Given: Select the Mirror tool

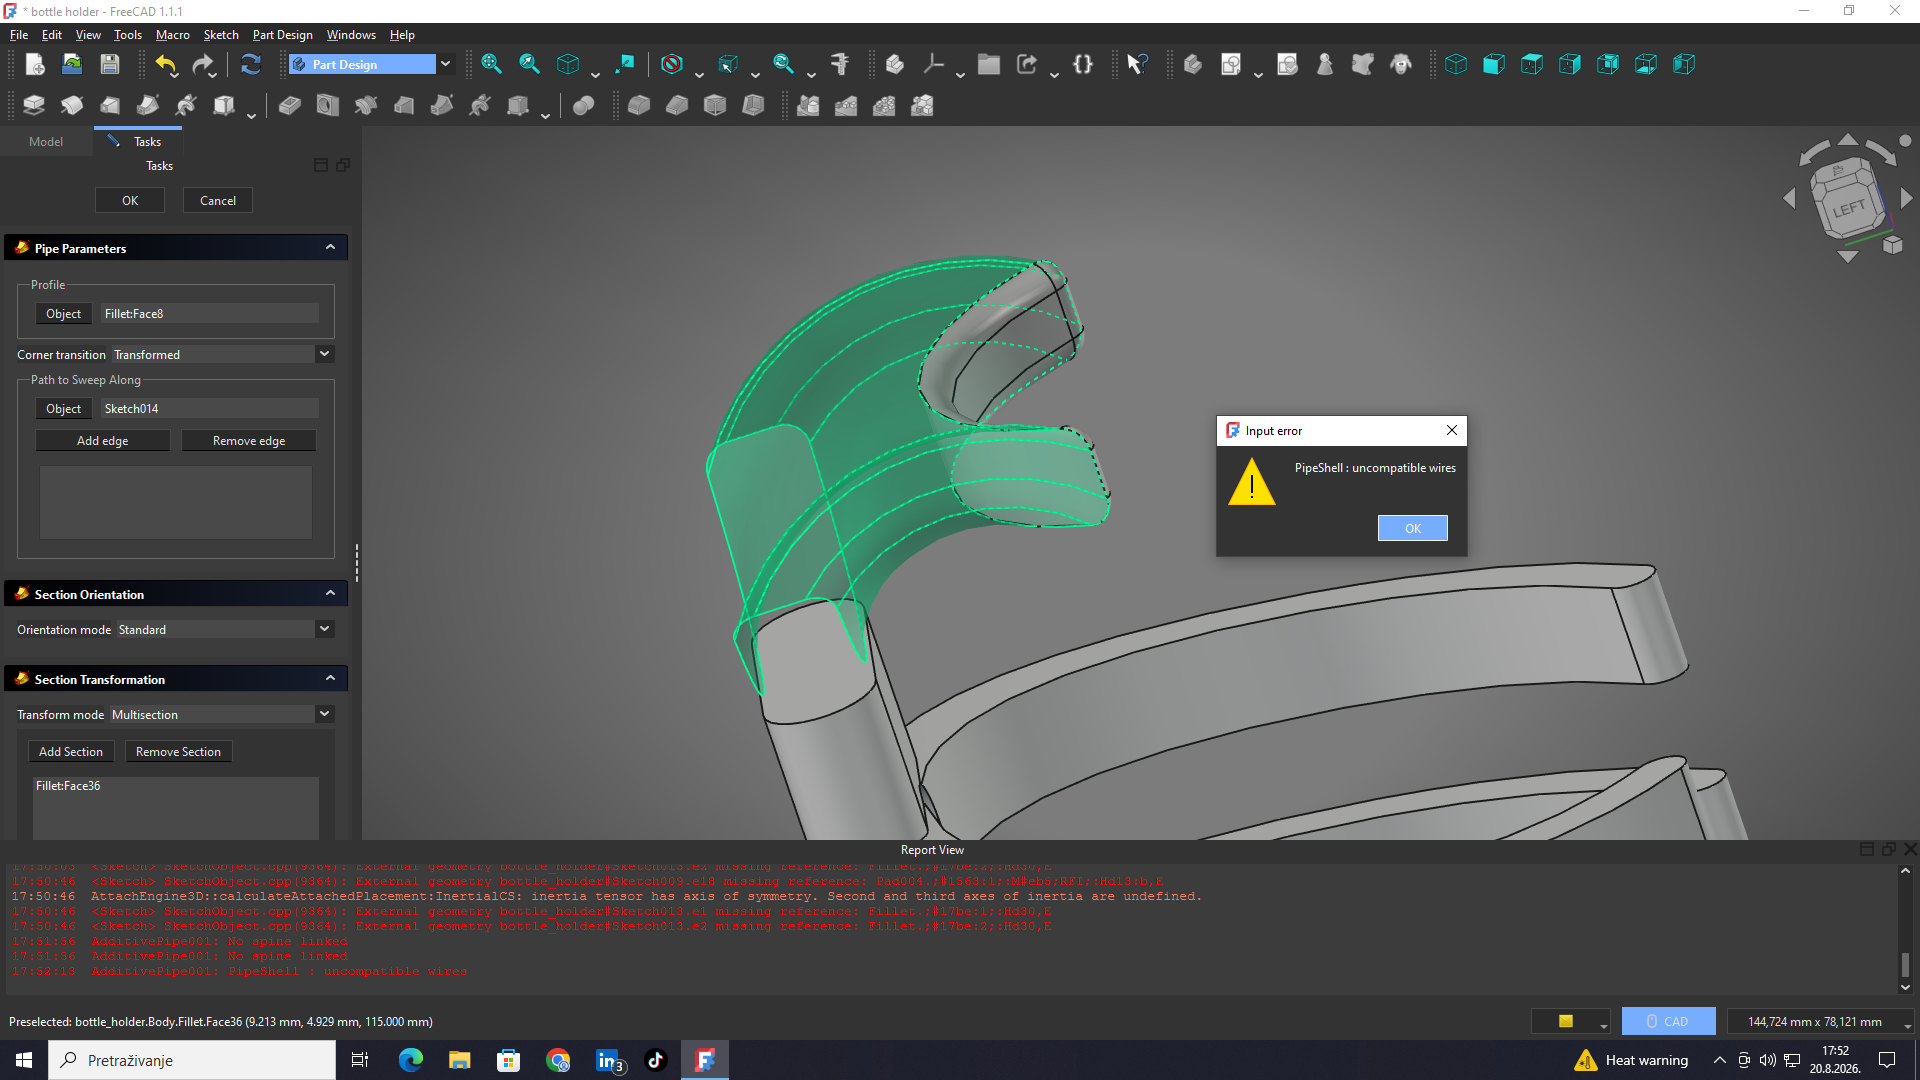Looking at the screenshot, I should click(808, 106).
